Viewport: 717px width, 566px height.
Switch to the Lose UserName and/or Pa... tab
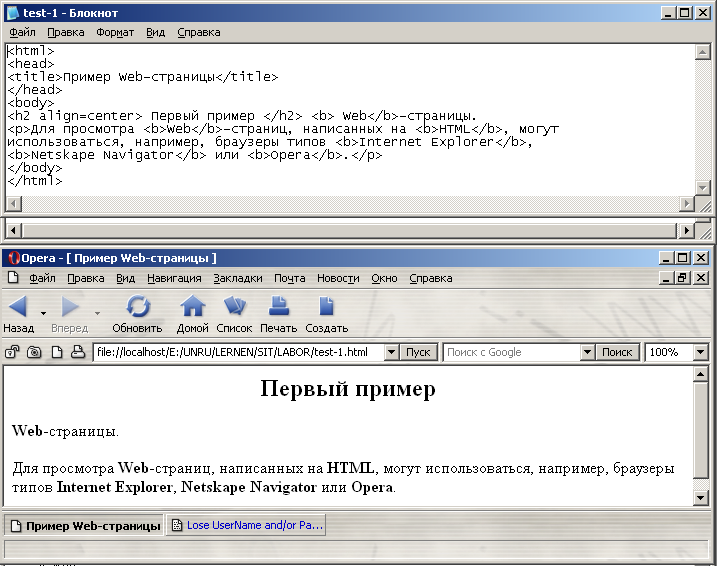click(x=246, y=525)
